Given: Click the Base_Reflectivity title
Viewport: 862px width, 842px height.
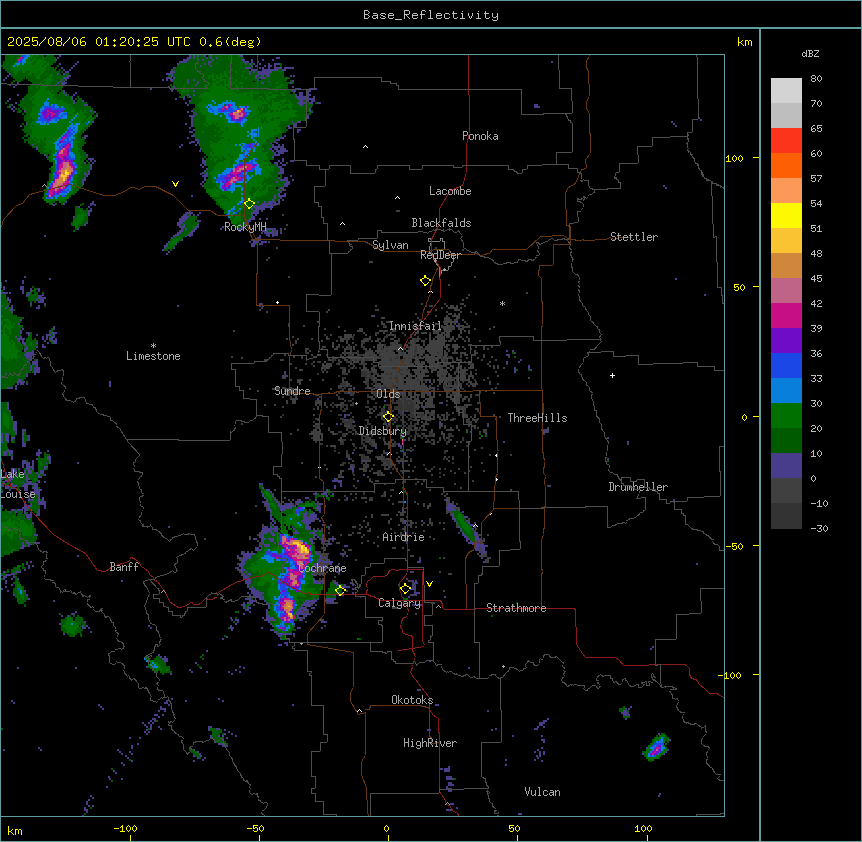Looking at the screenshot, I should click(431, 15).
